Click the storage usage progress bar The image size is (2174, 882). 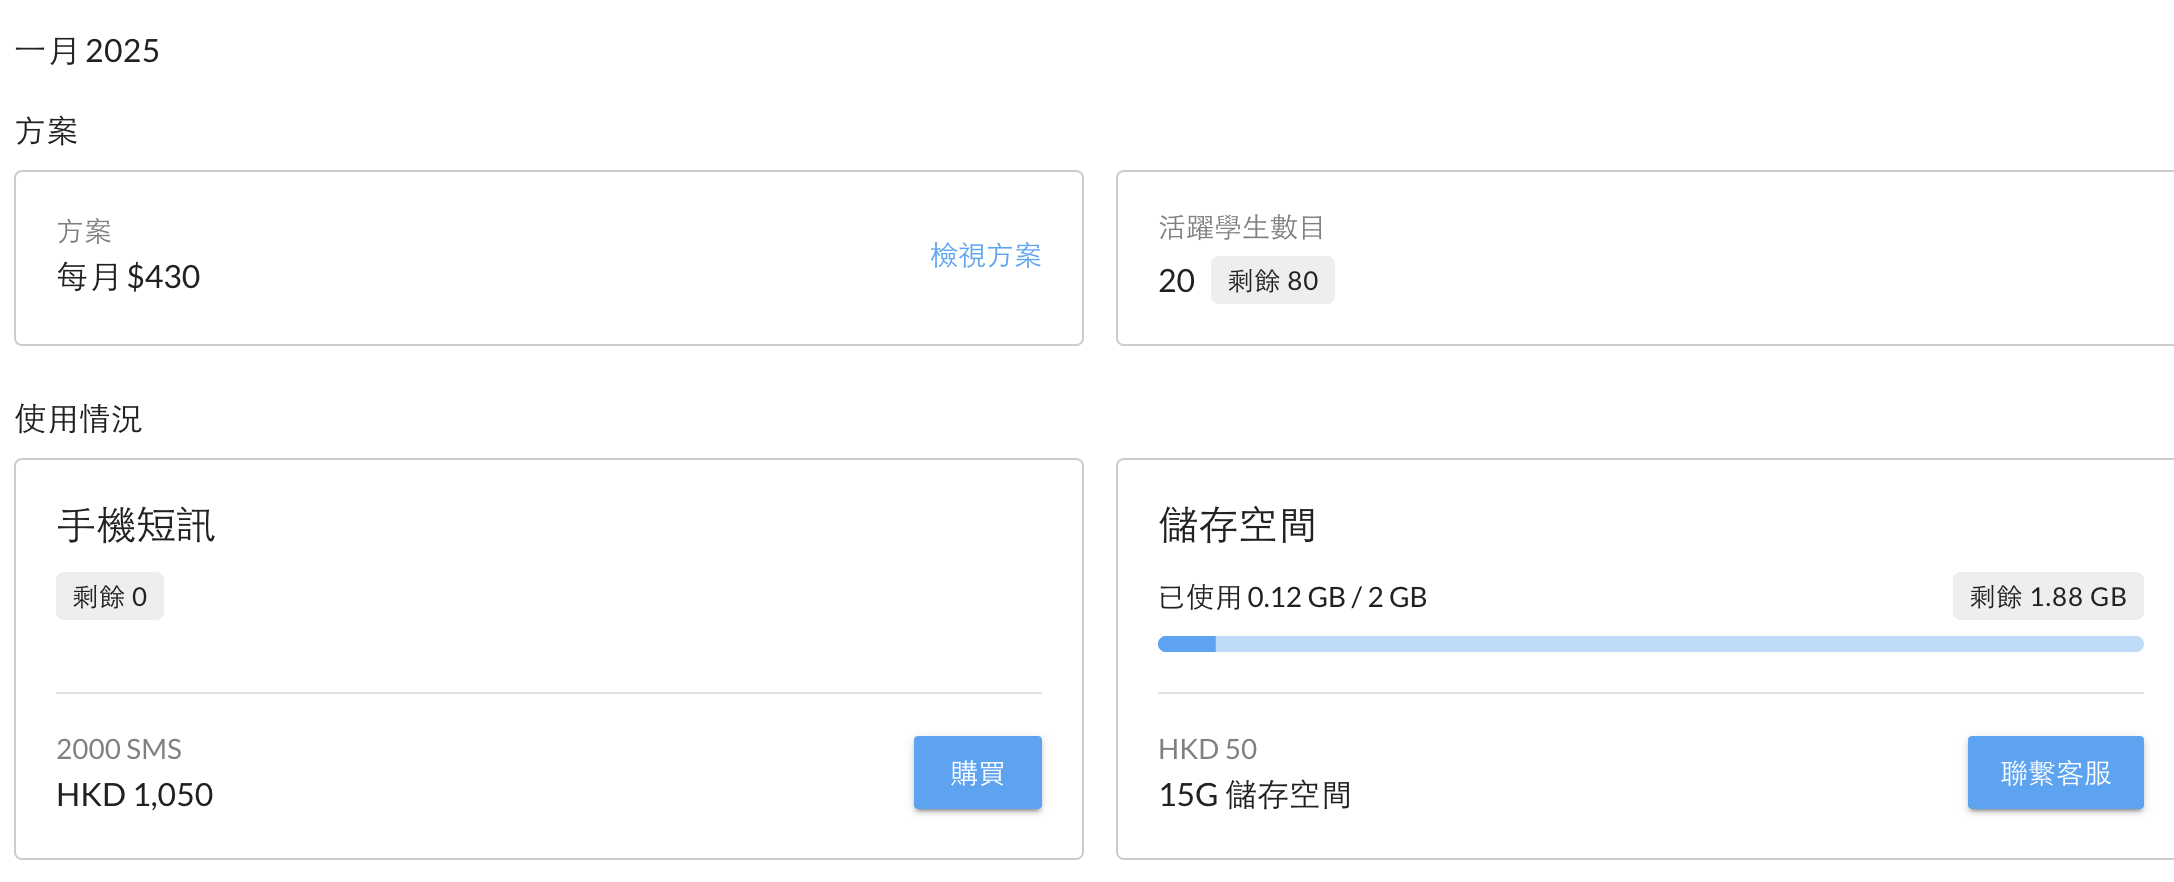[x=1650, y=644]
